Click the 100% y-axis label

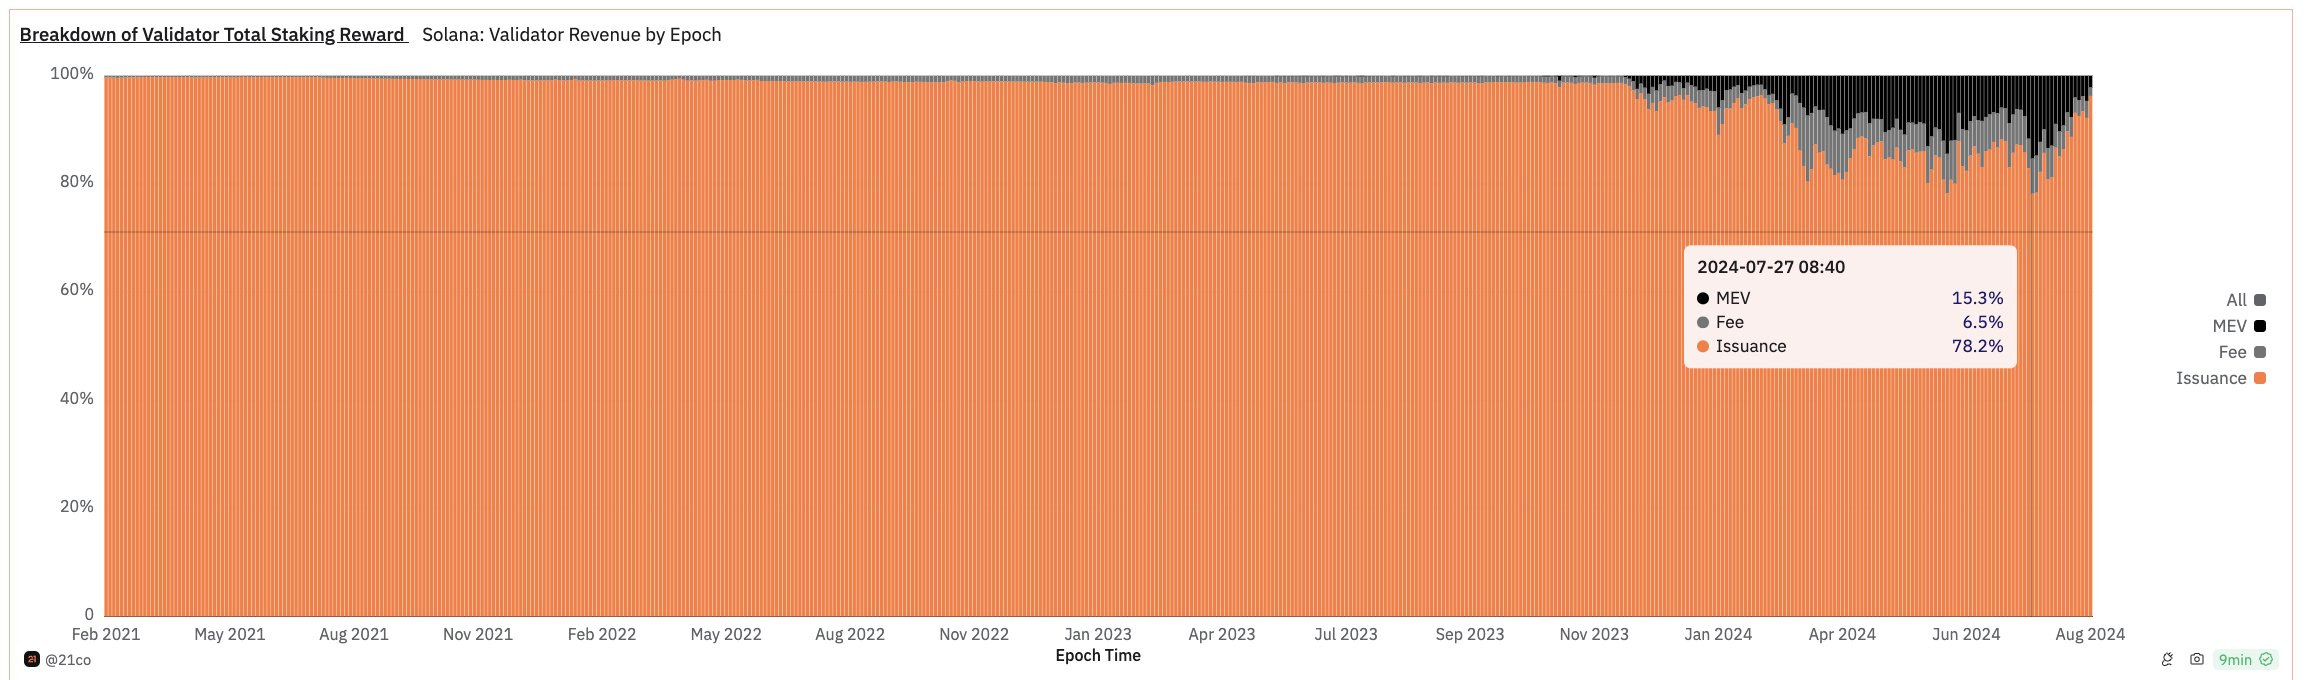(72, 74)
